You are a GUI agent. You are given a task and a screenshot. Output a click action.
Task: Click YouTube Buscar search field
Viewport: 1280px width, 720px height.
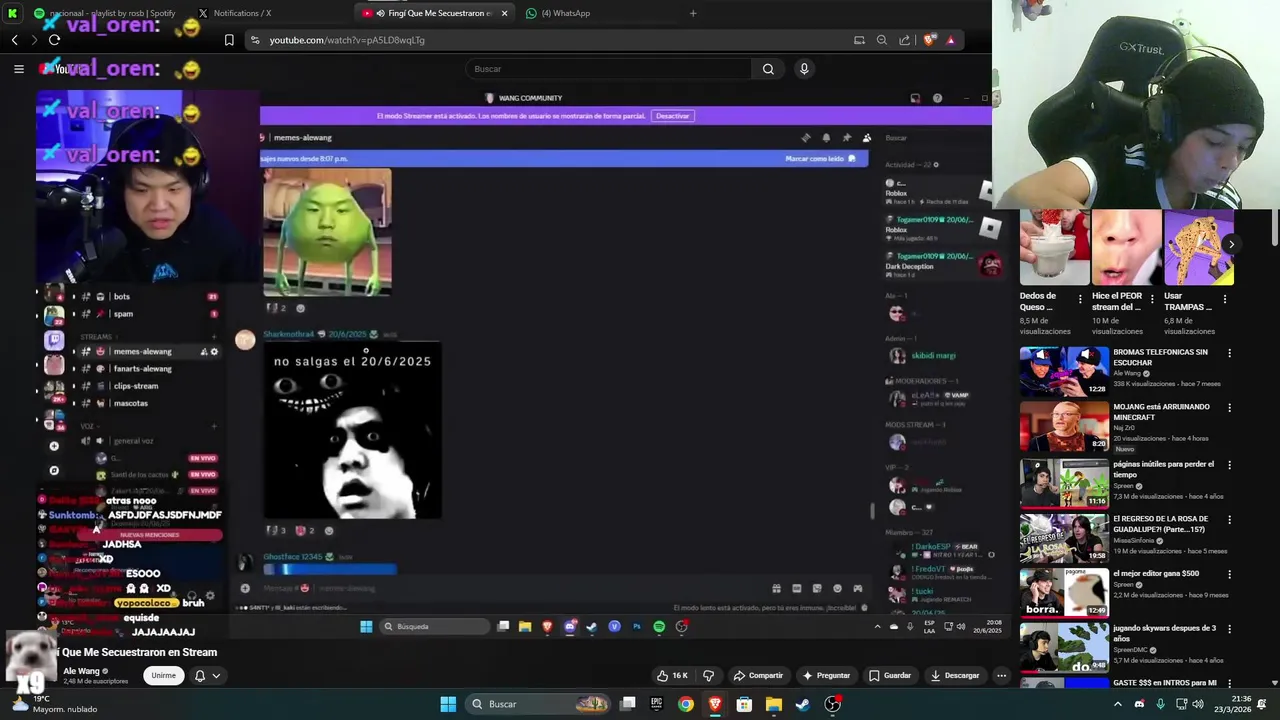(608, 69)
